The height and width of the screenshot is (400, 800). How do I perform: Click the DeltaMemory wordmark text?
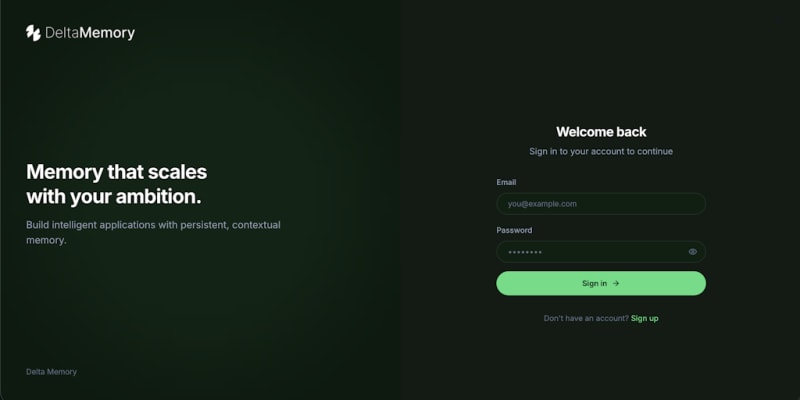90,33
